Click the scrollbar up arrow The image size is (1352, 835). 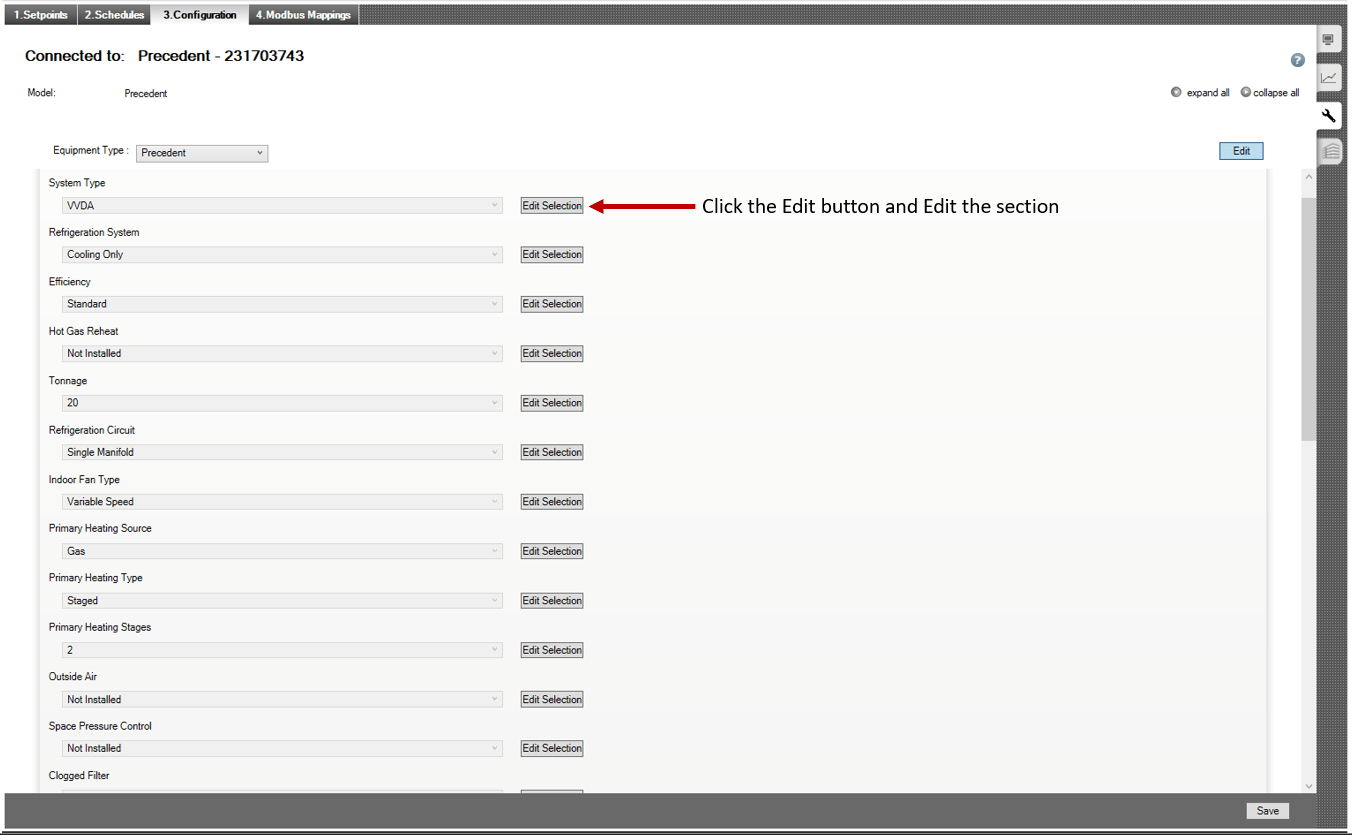pos(1309,177)
